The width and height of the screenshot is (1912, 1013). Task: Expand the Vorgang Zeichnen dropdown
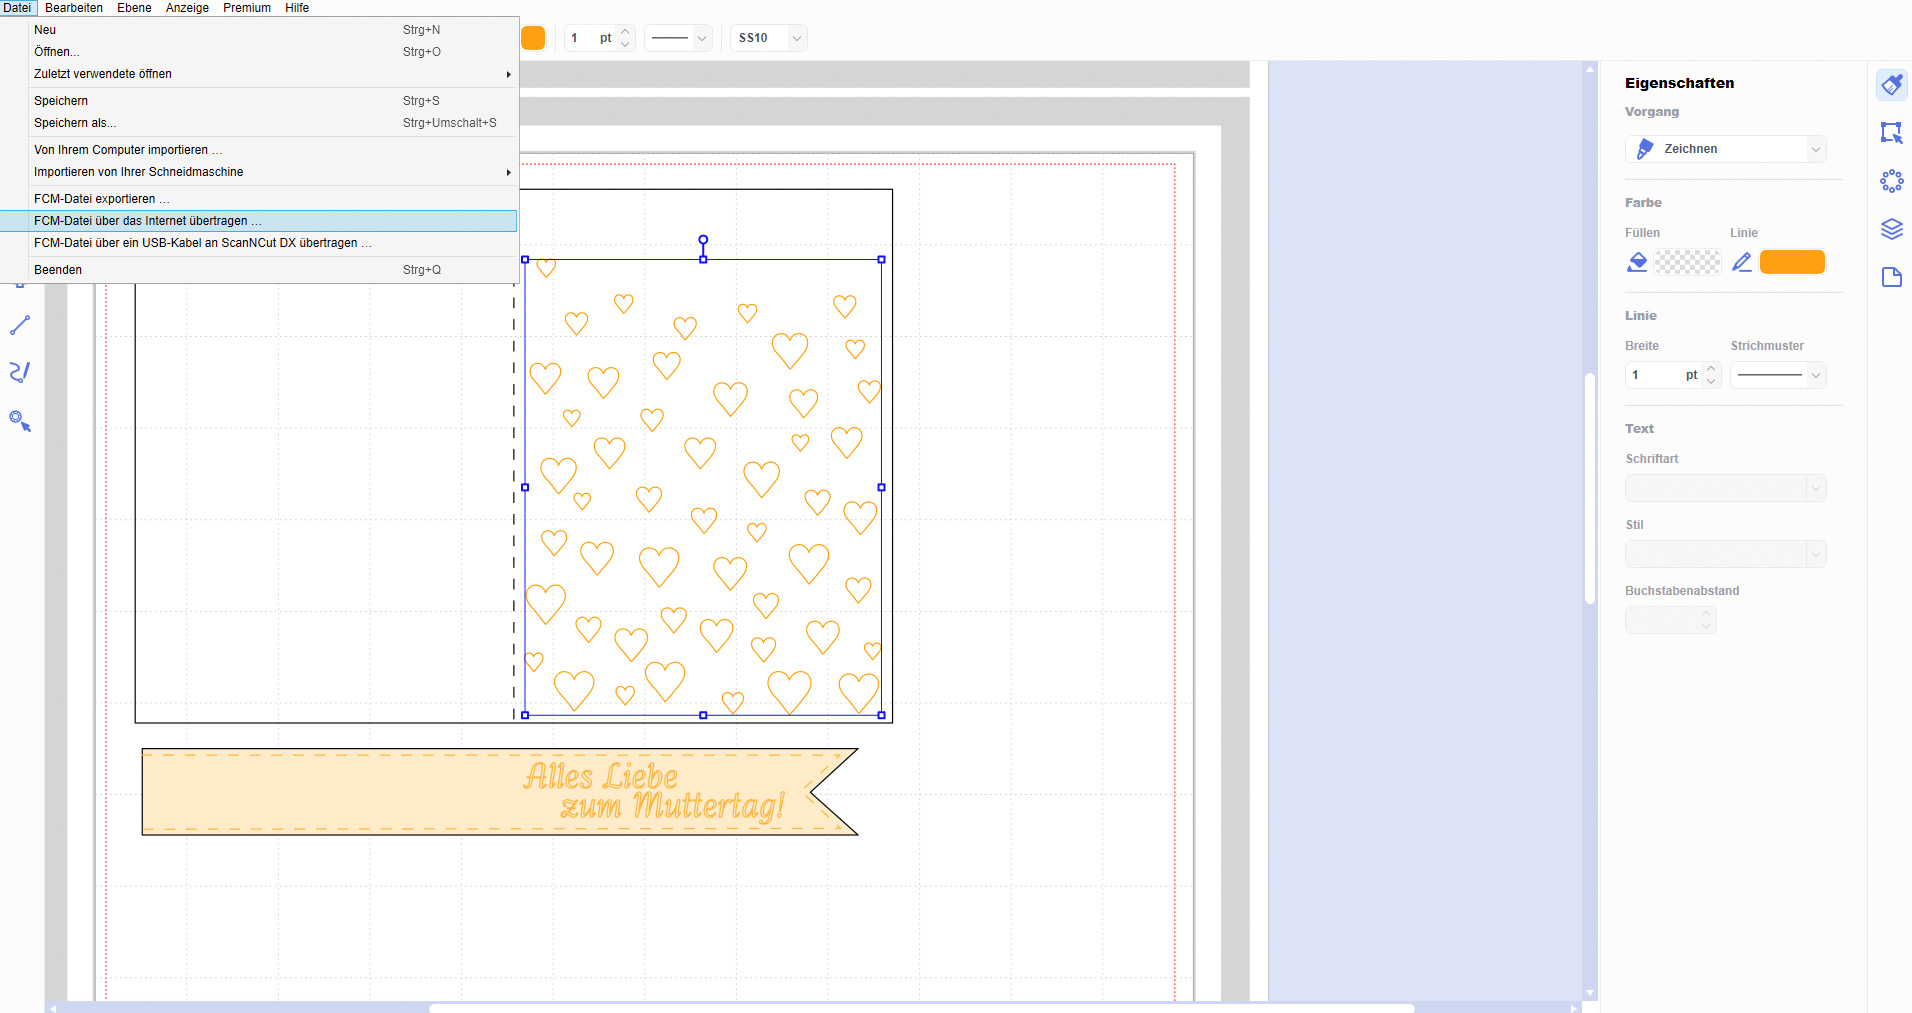coord(1725,149)
